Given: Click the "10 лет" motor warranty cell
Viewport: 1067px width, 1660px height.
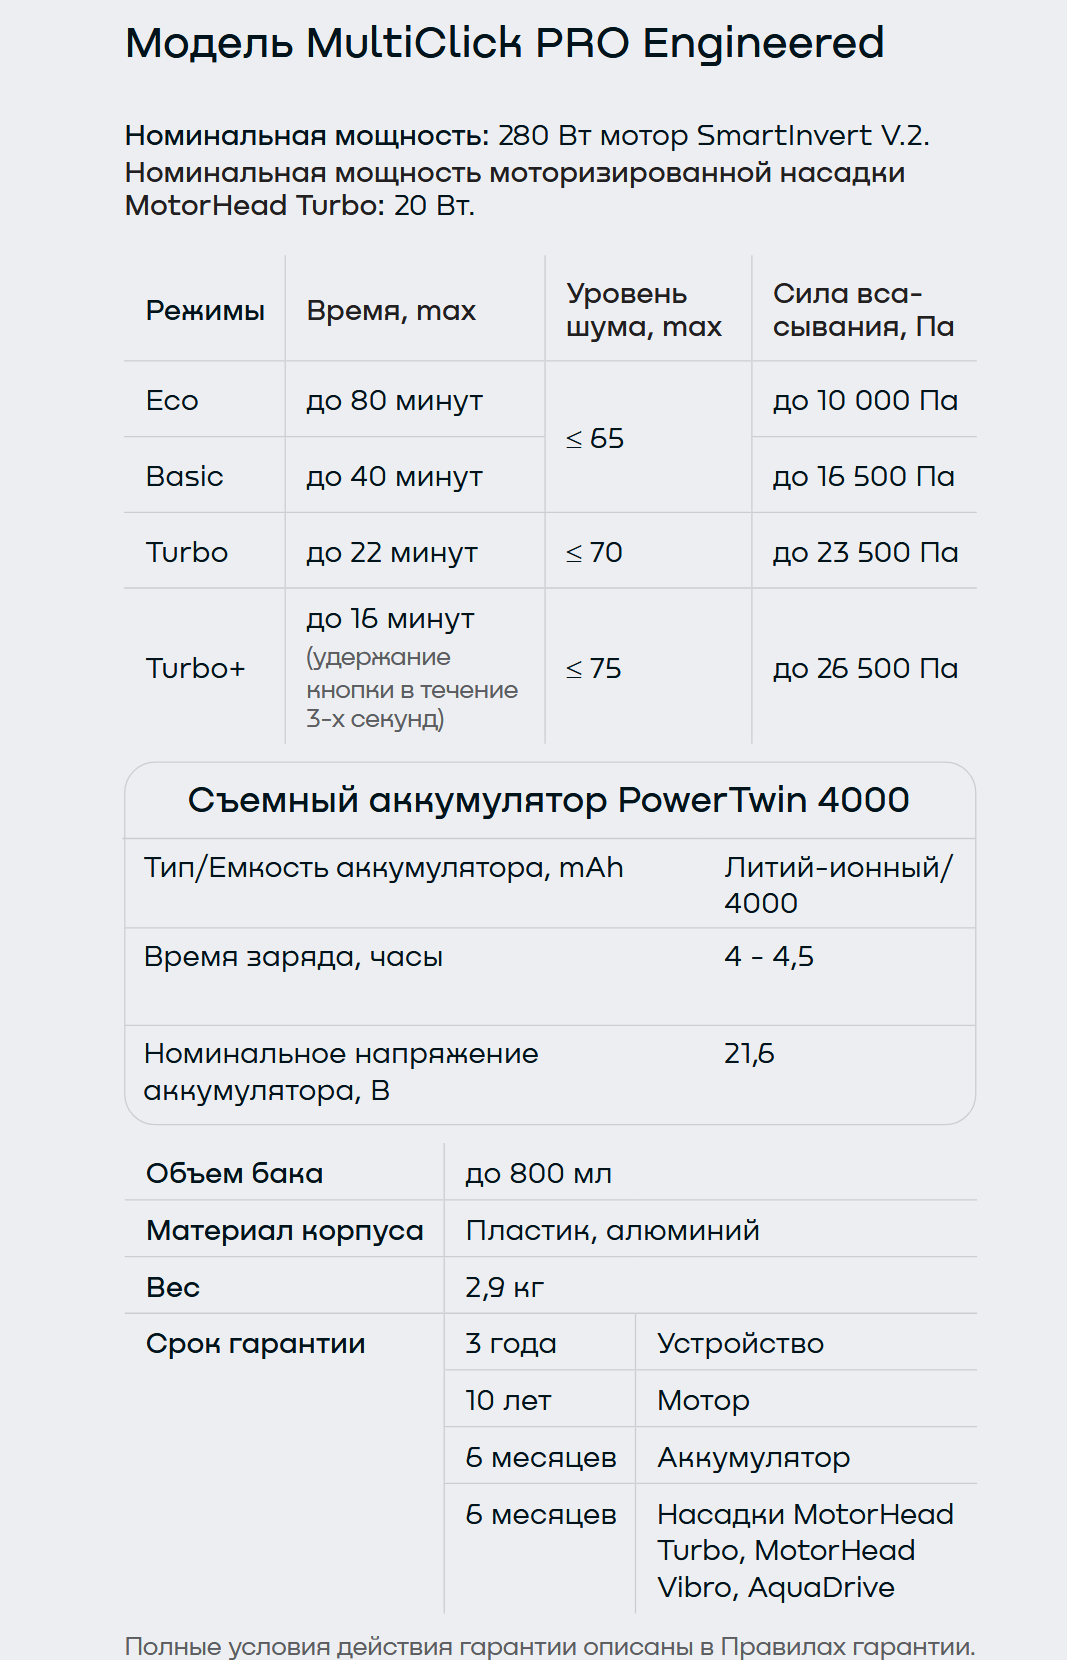Looking at the screenshot, I should (x=508, y=1401).
